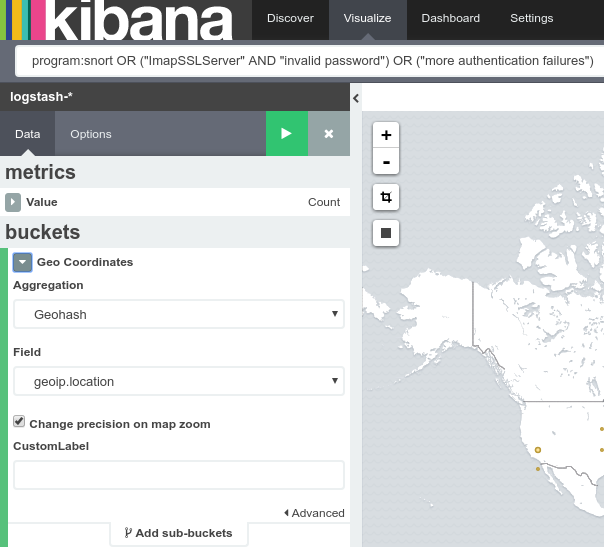Collapse the Geo Coordinates bucket

click(22, 262)
